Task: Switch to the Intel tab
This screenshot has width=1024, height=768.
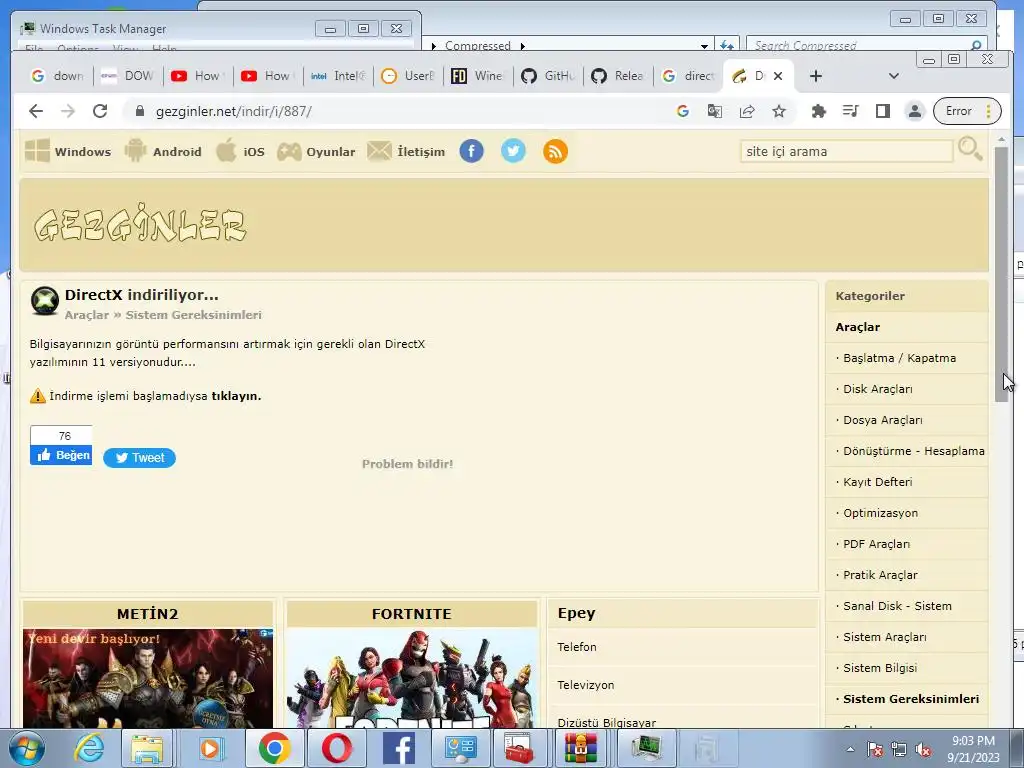Action: [338, 76]
